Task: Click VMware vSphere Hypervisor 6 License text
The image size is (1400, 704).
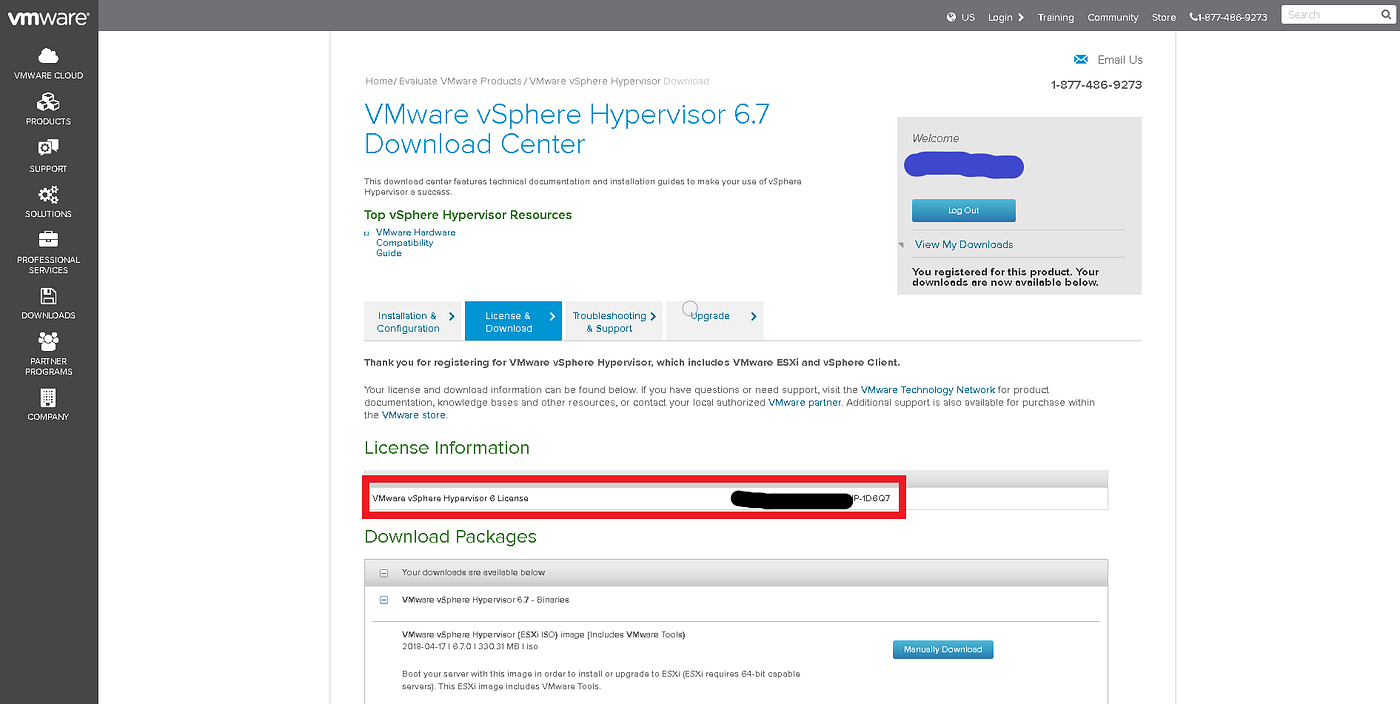Action: tap(450, 498)
